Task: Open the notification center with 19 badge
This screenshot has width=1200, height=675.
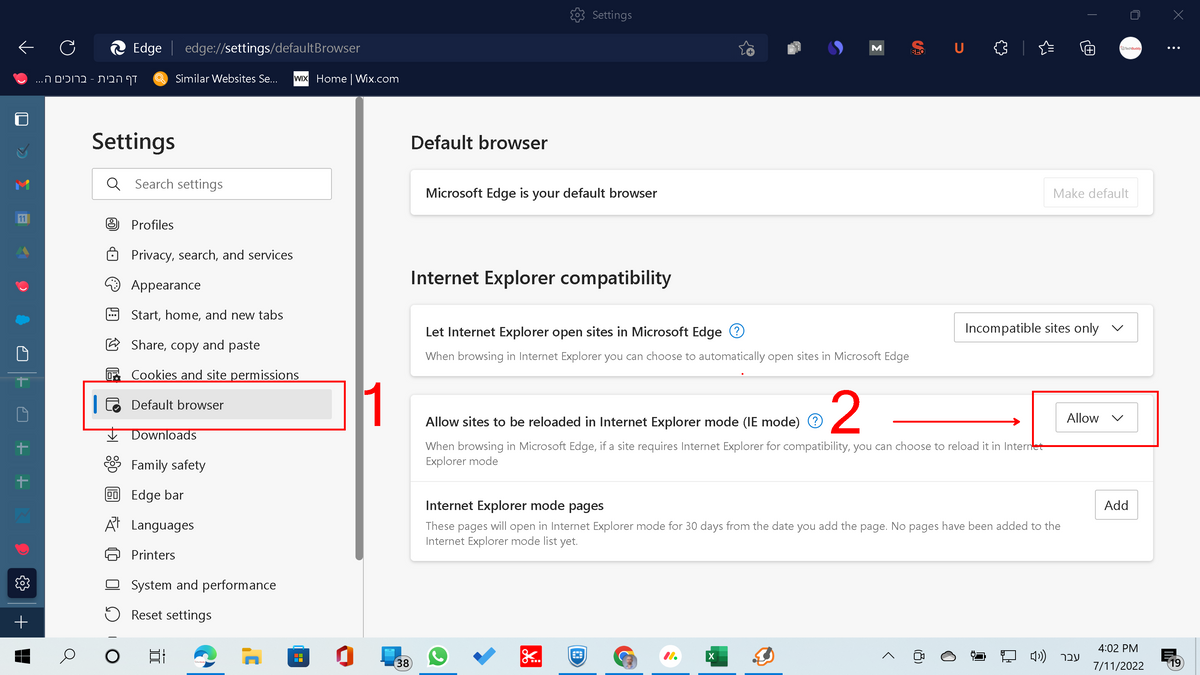Action: (x=1174, y=657)
